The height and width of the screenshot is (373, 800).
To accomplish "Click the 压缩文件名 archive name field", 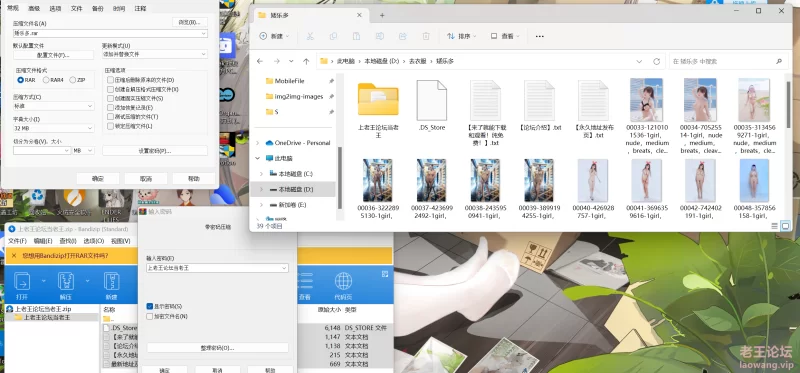I will coord(110,33).
